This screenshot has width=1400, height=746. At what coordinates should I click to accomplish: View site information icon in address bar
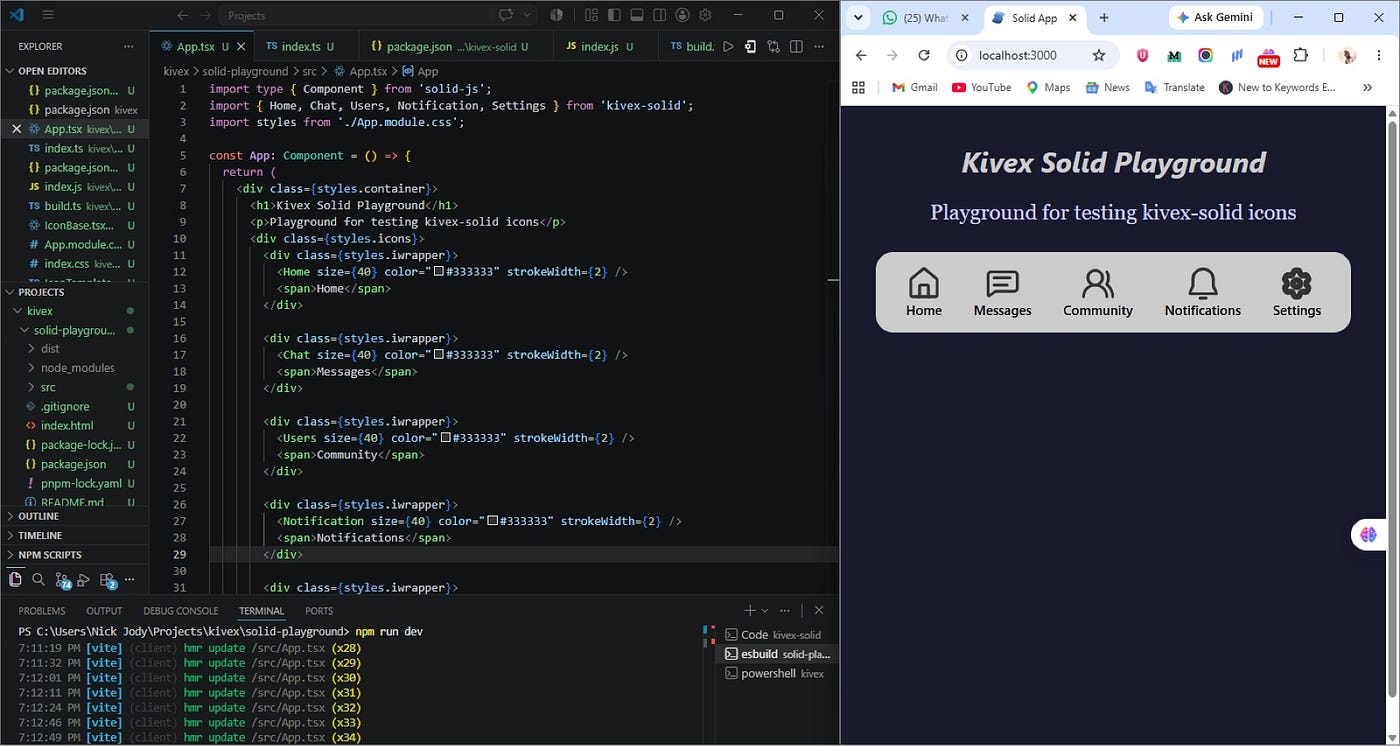[x=961, y=55]
